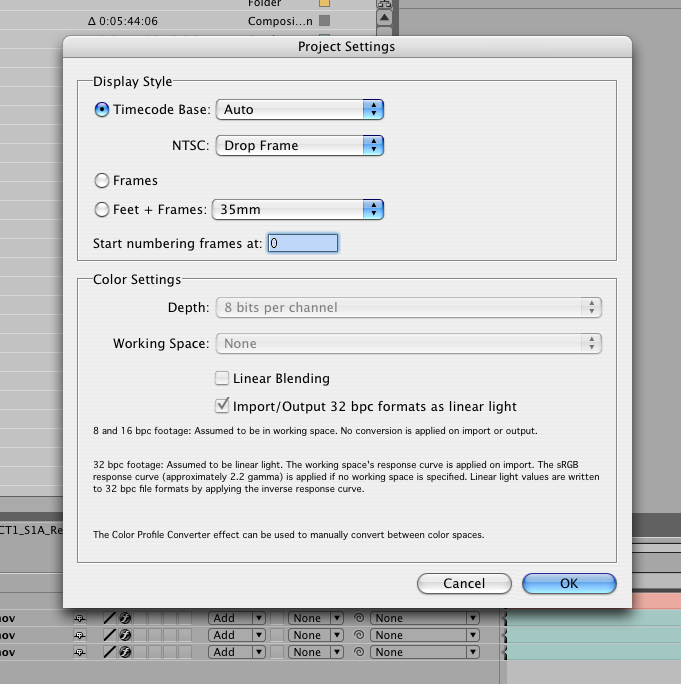Click the 'Composi...n' type entry
681x684 pixels.
(x=280, y=21)
